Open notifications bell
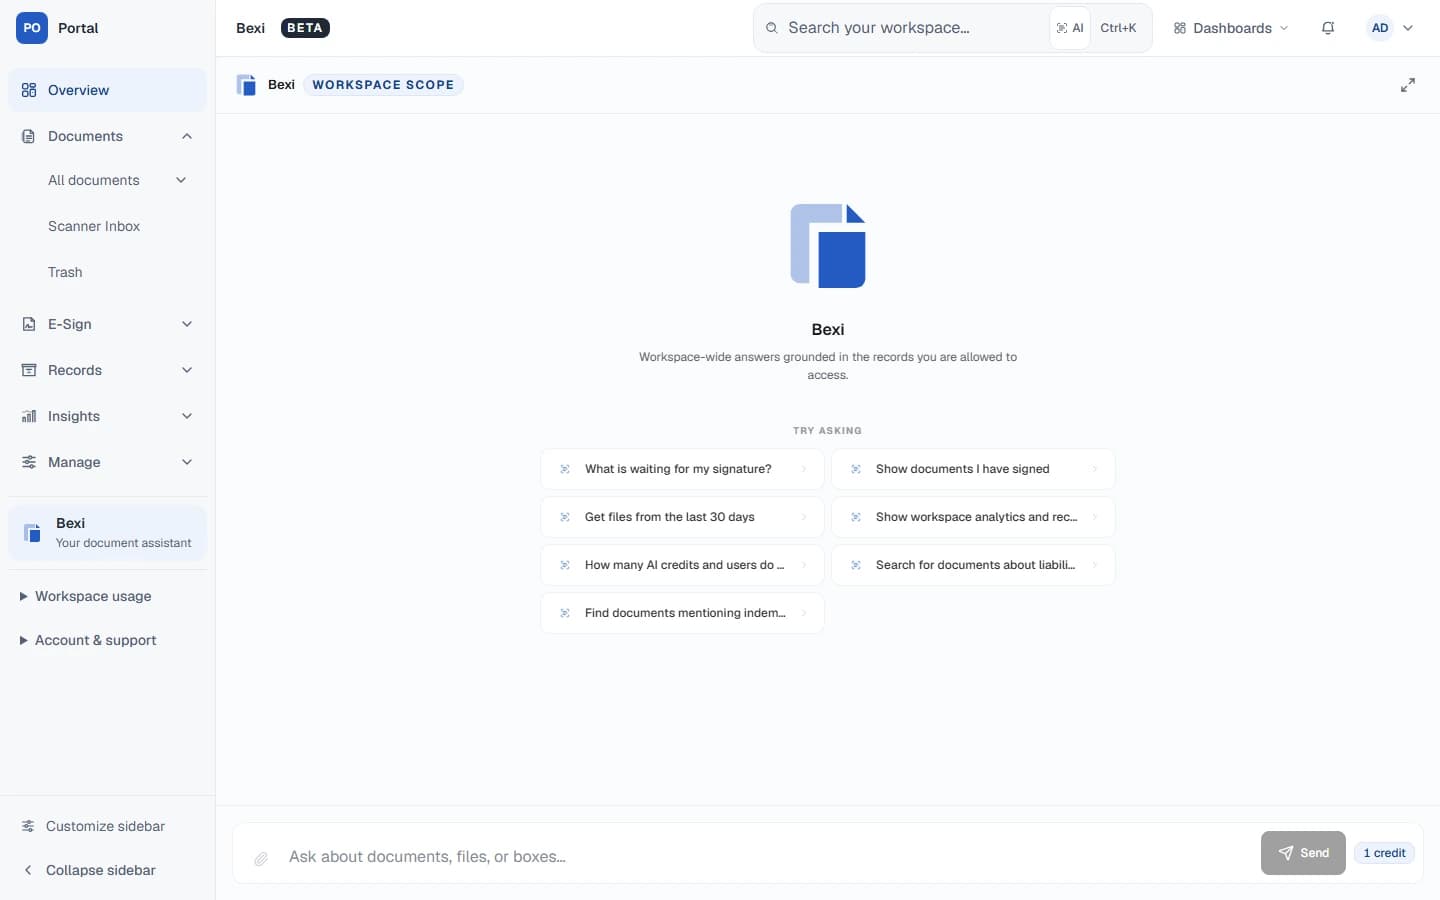The height and width of the screenshot is (900, 1440). click(1328, 28)
